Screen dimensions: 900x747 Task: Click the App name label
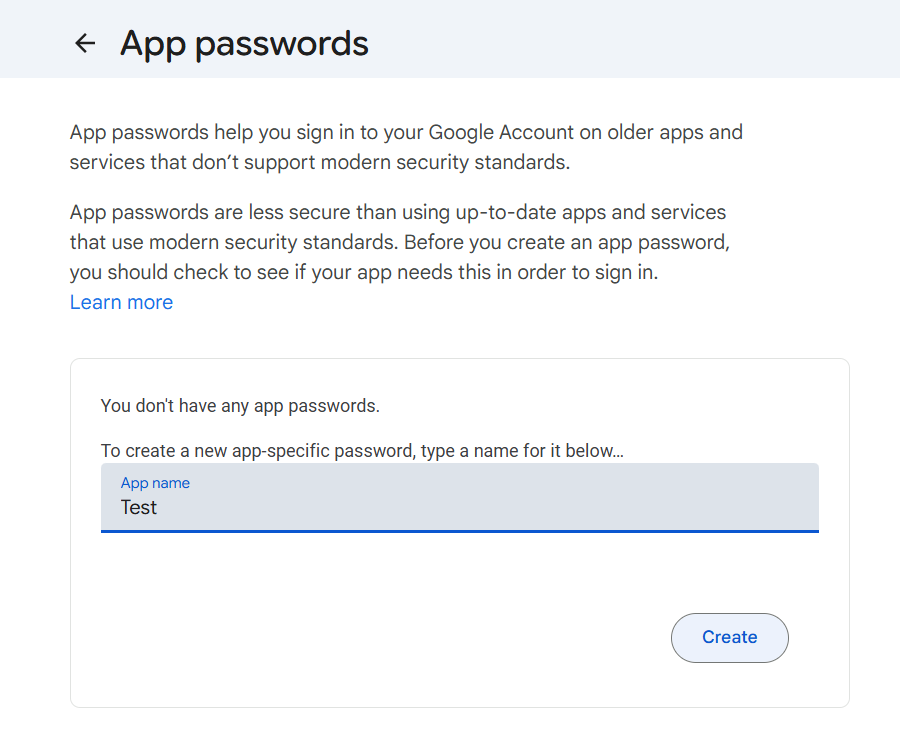coord(155,483)
